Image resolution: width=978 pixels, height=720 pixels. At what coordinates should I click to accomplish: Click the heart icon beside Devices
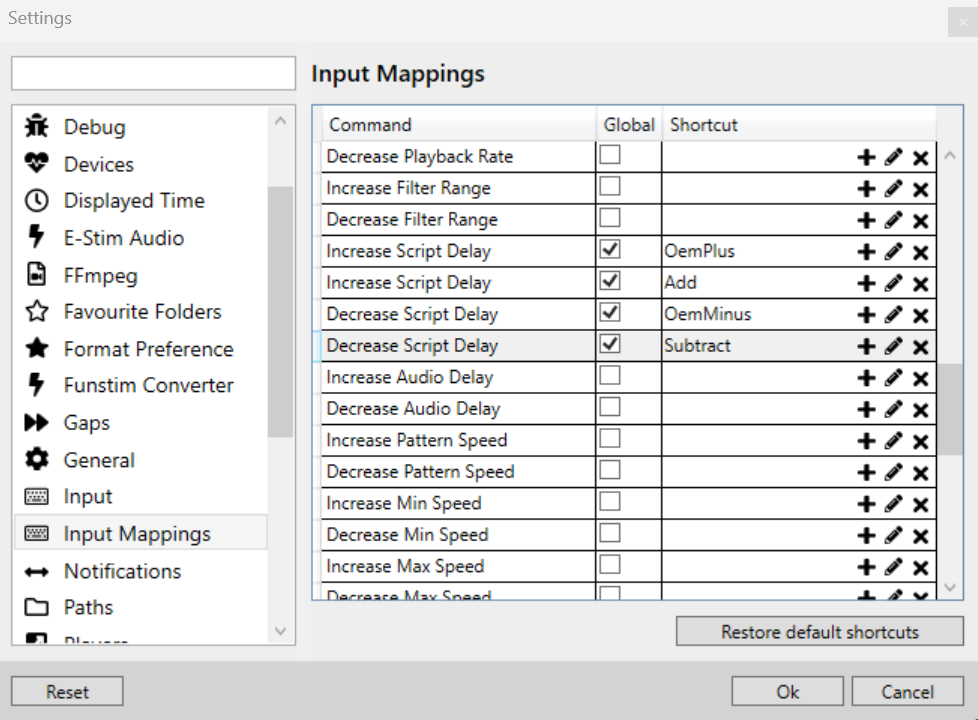click(37, 164)
